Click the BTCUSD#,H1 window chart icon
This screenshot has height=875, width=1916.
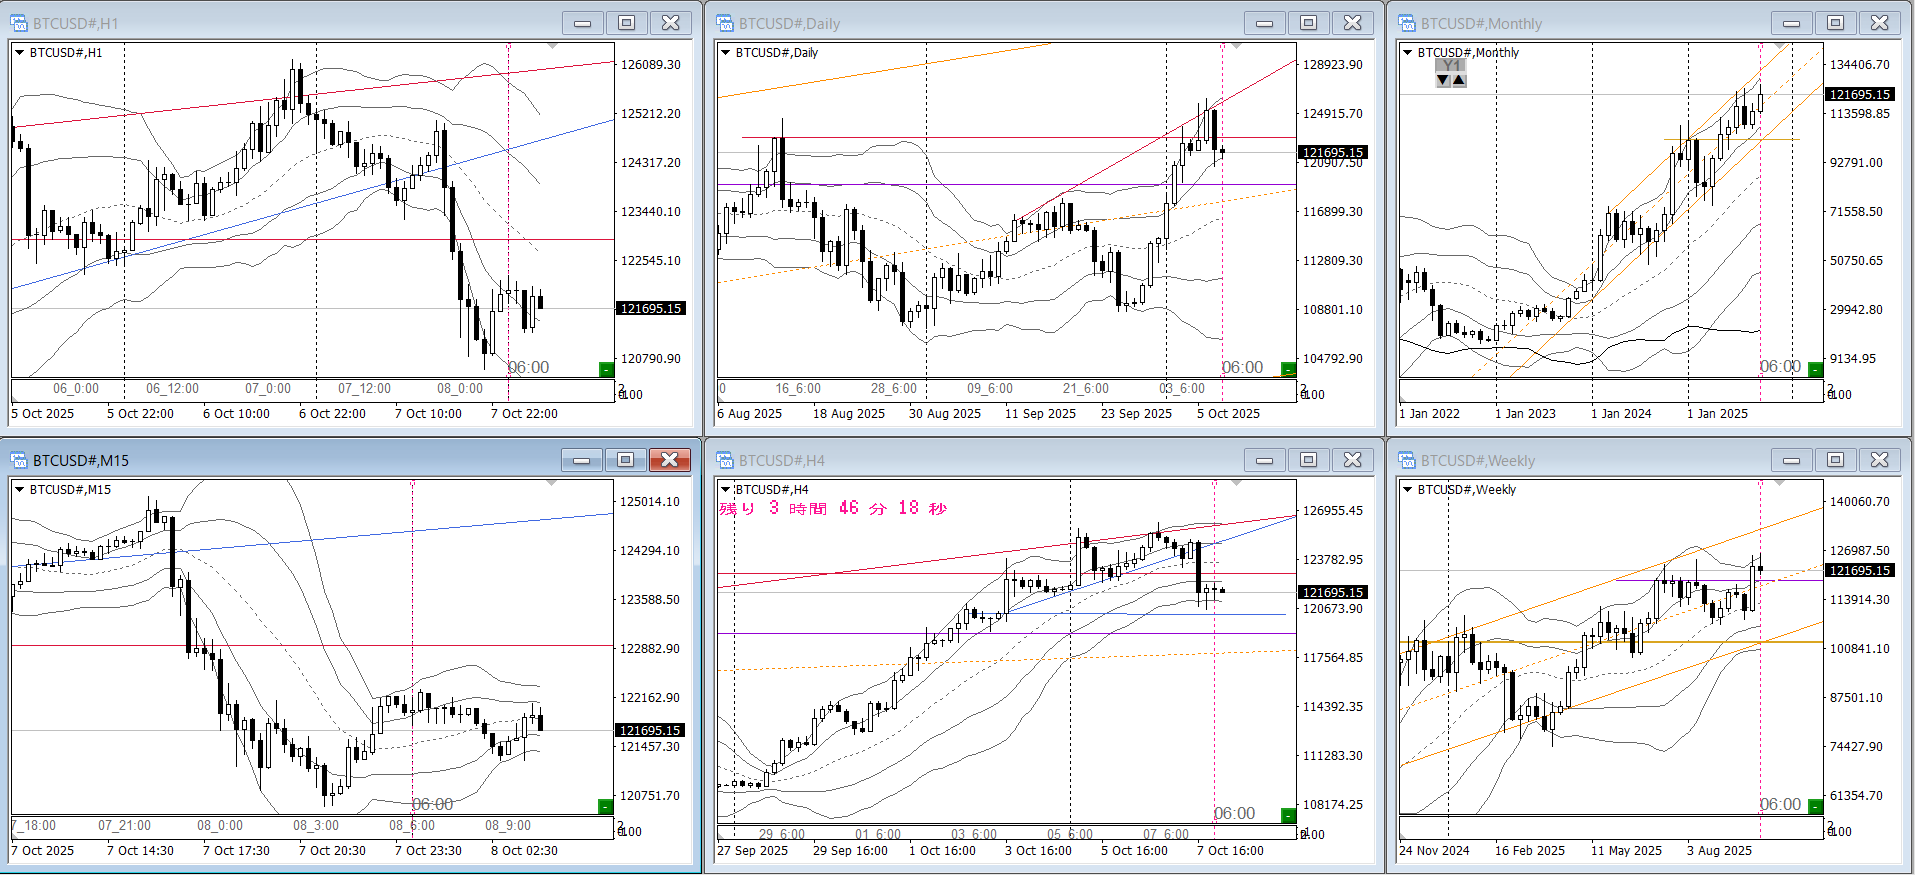pos(19,23)
